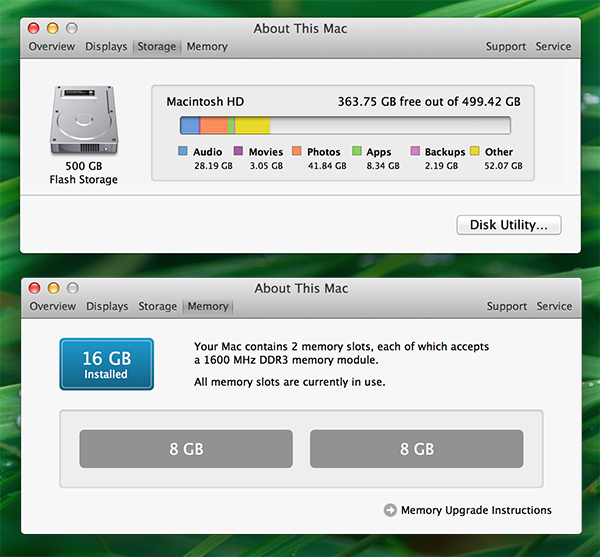
Task: Click the yellow Other segment of storage bar
Action: tap(253, 125)
